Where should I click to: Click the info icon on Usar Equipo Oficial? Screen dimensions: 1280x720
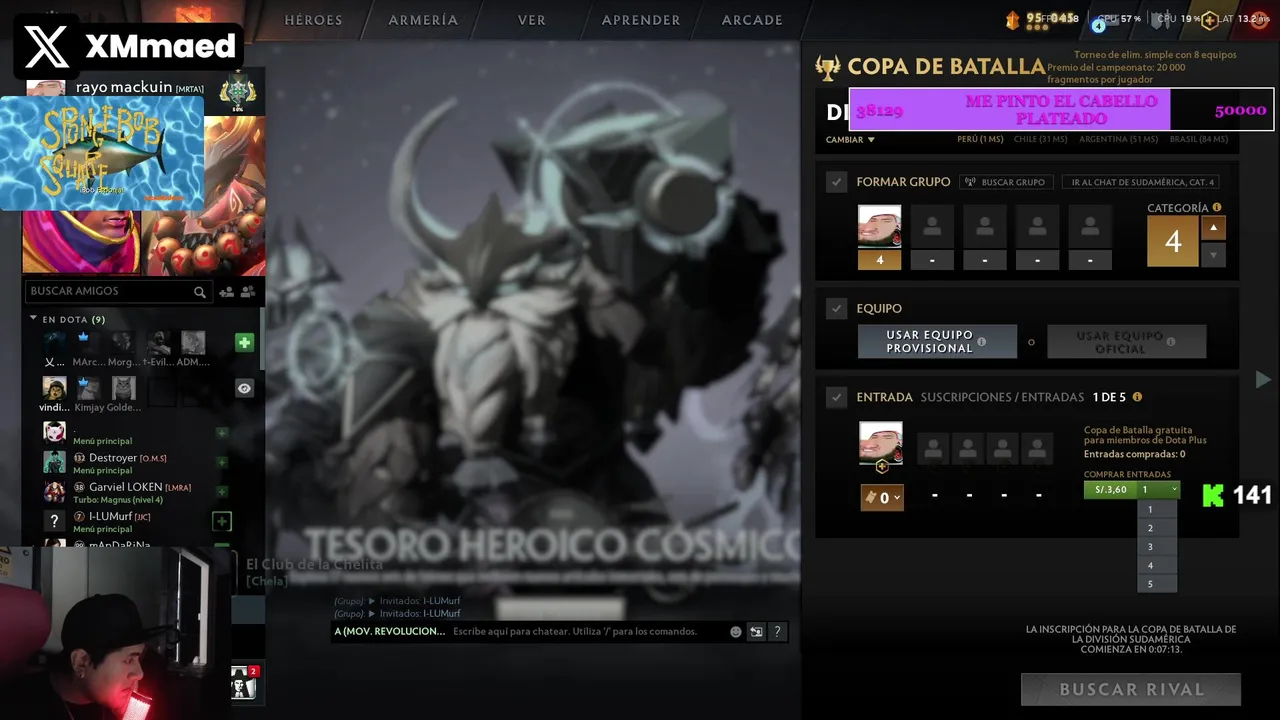(1171, 342)
